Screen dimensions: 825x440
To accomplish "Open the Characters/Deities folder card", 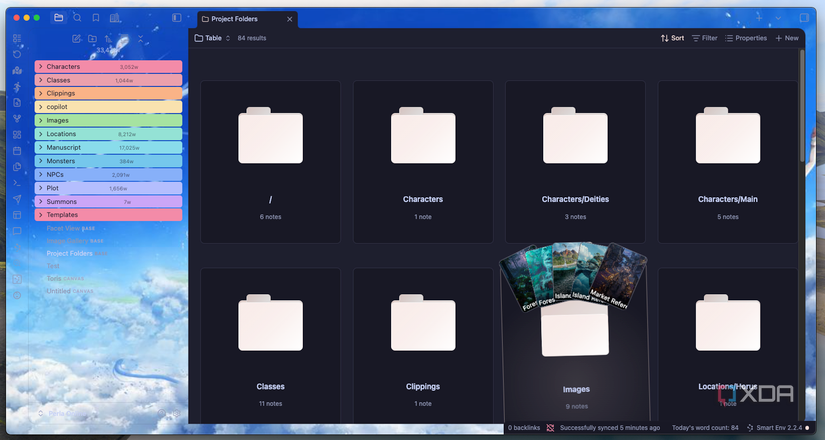I will point(575,162).
